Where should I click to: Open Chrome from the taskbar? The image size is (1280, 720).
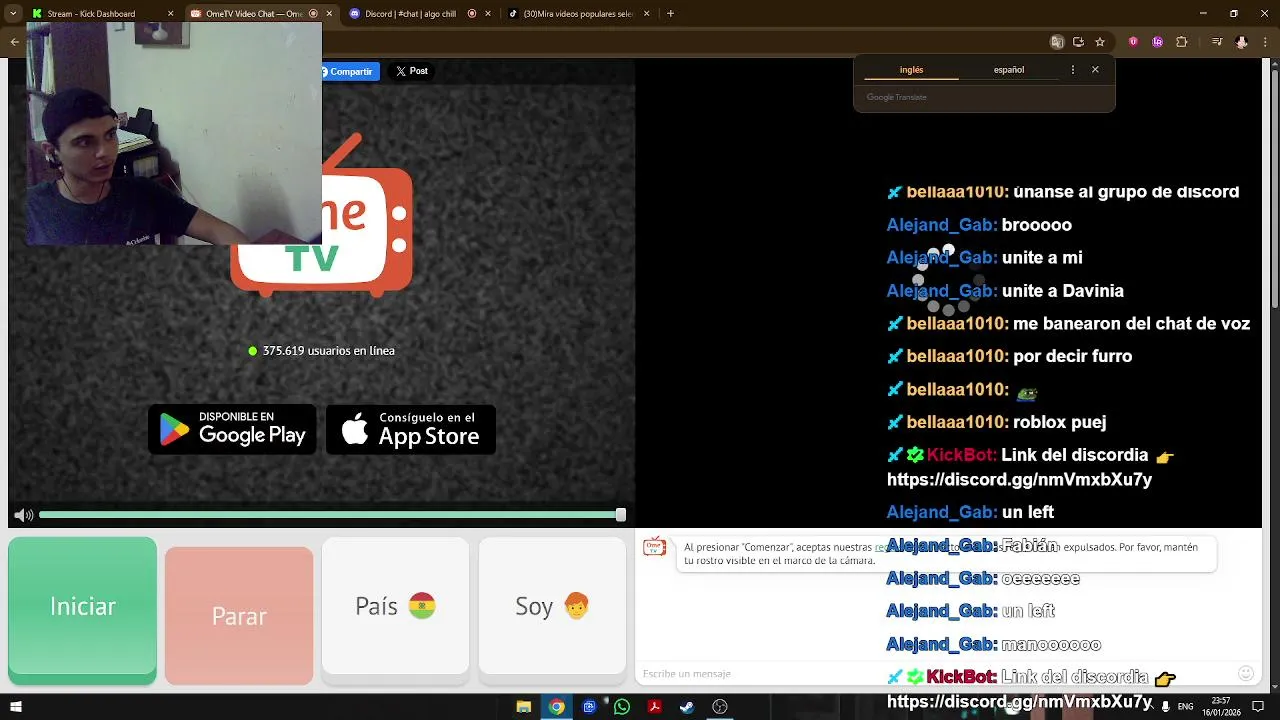click(556, 707)
